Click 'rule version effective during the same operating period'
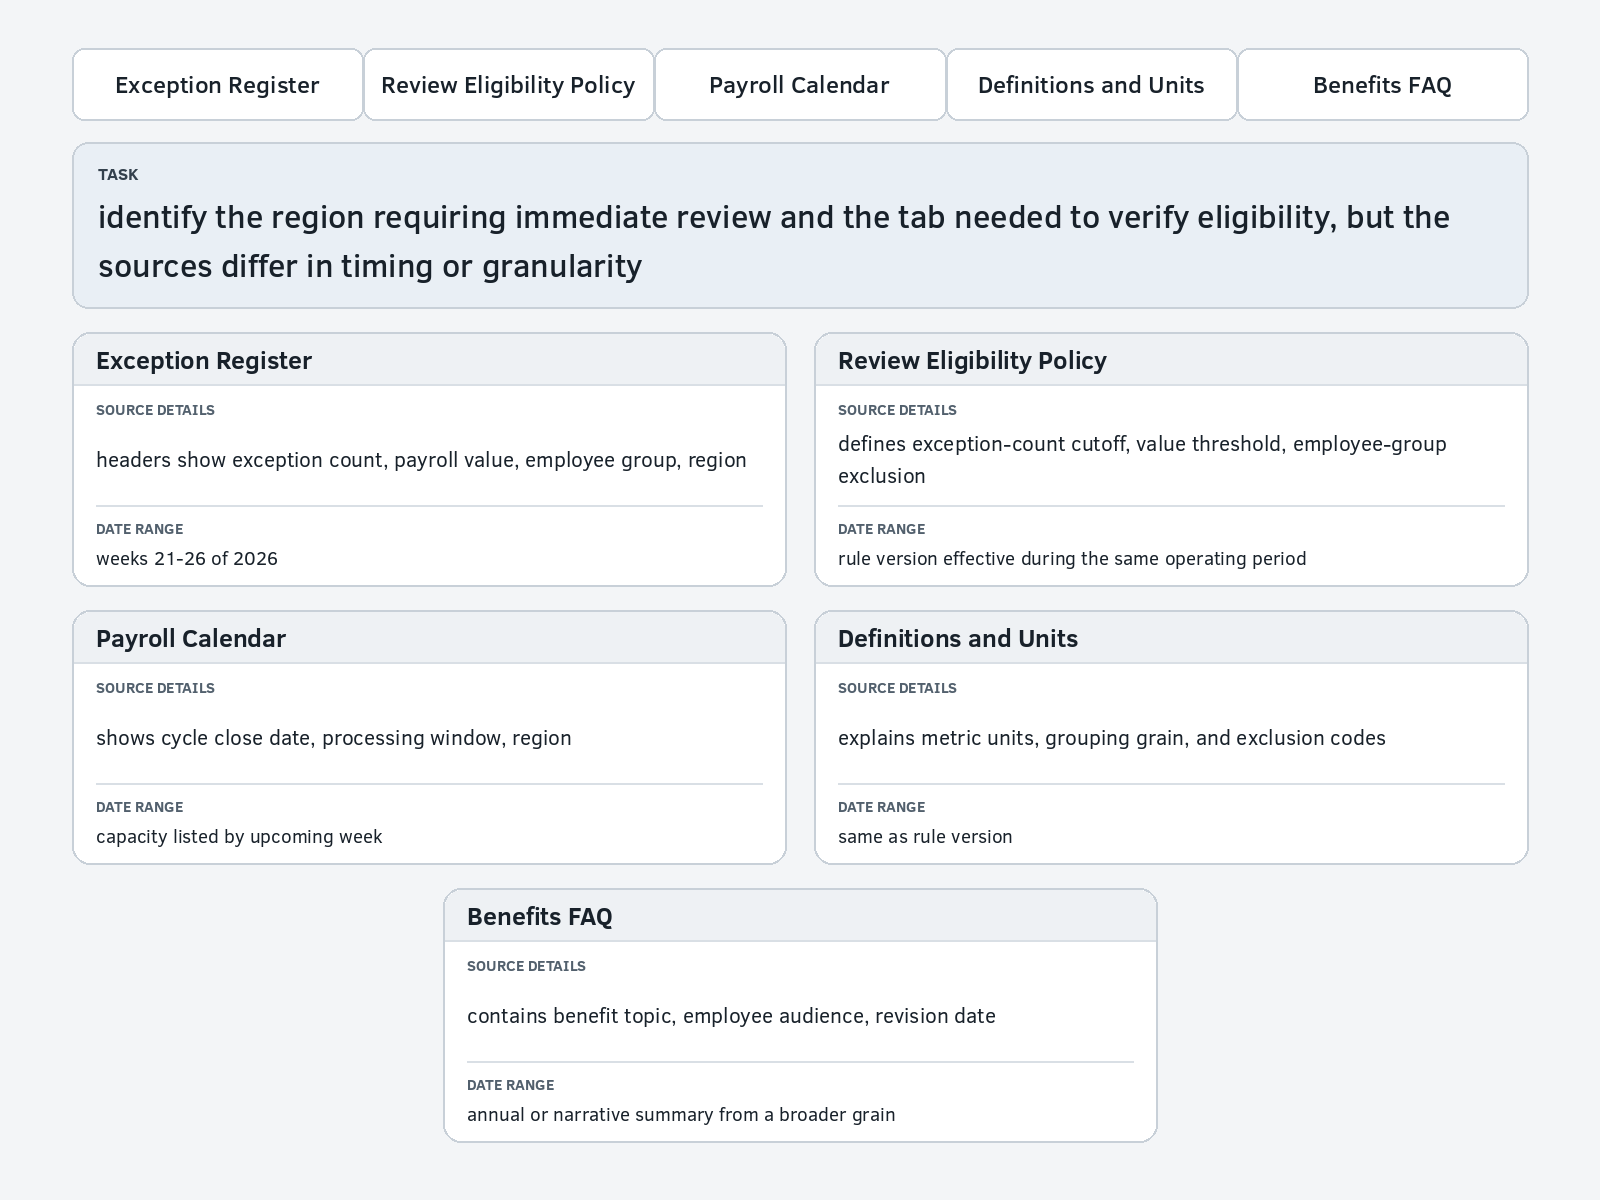This screenshot has width=1600, height=1200. click(x=1072, y=558)
